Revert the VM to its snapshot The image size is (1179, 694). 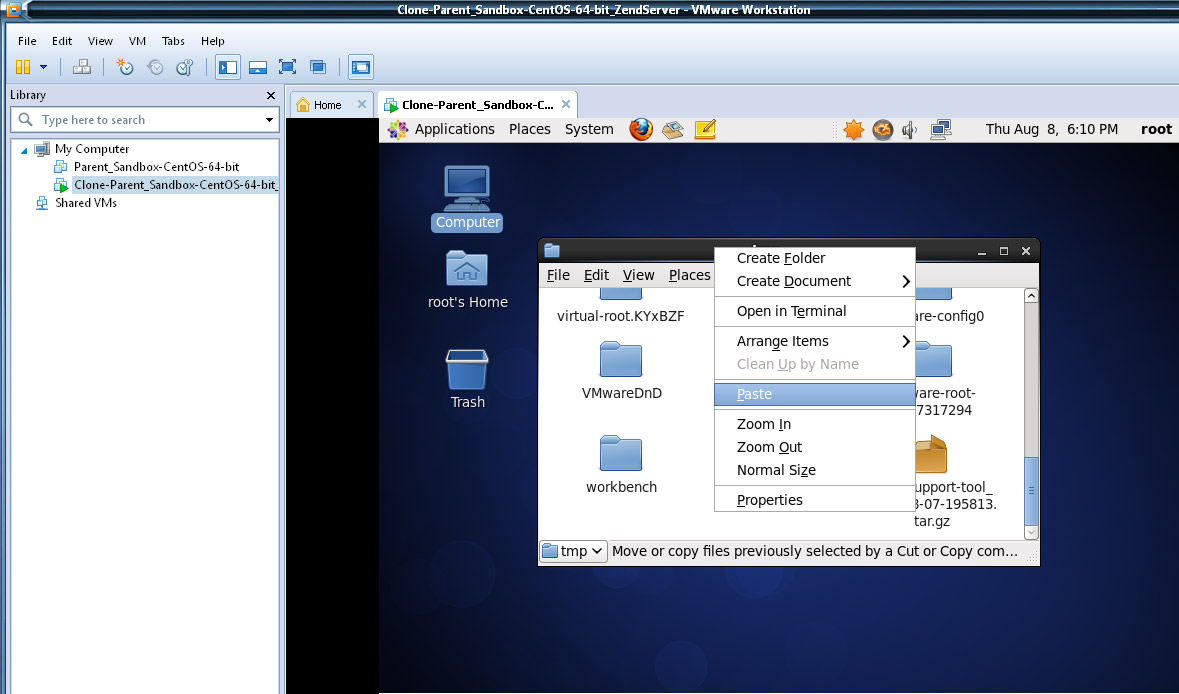pos(155,67)
